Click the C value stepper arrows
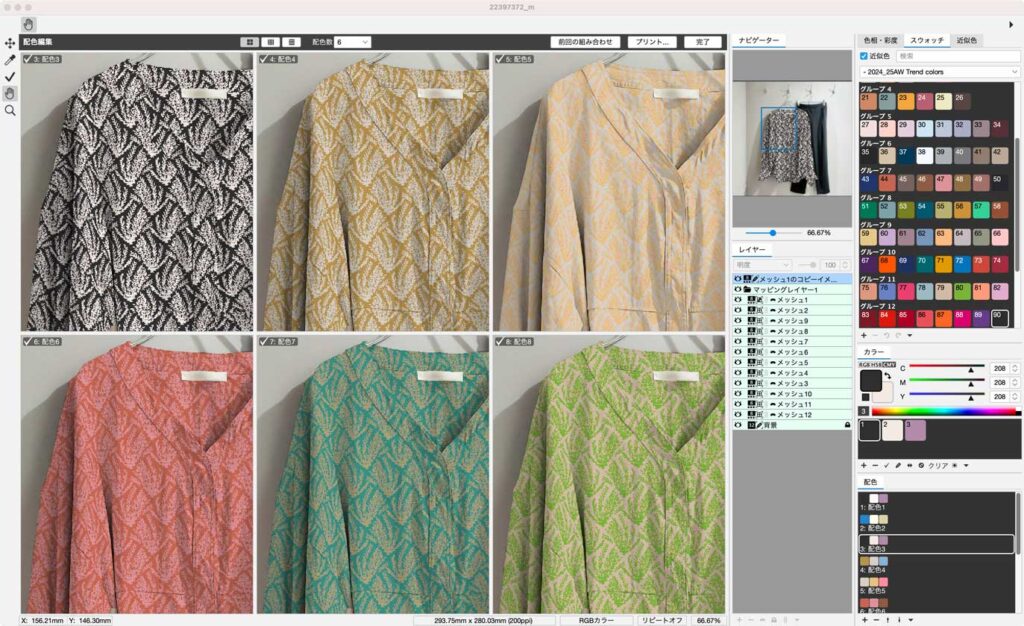 coord(1015,368)
